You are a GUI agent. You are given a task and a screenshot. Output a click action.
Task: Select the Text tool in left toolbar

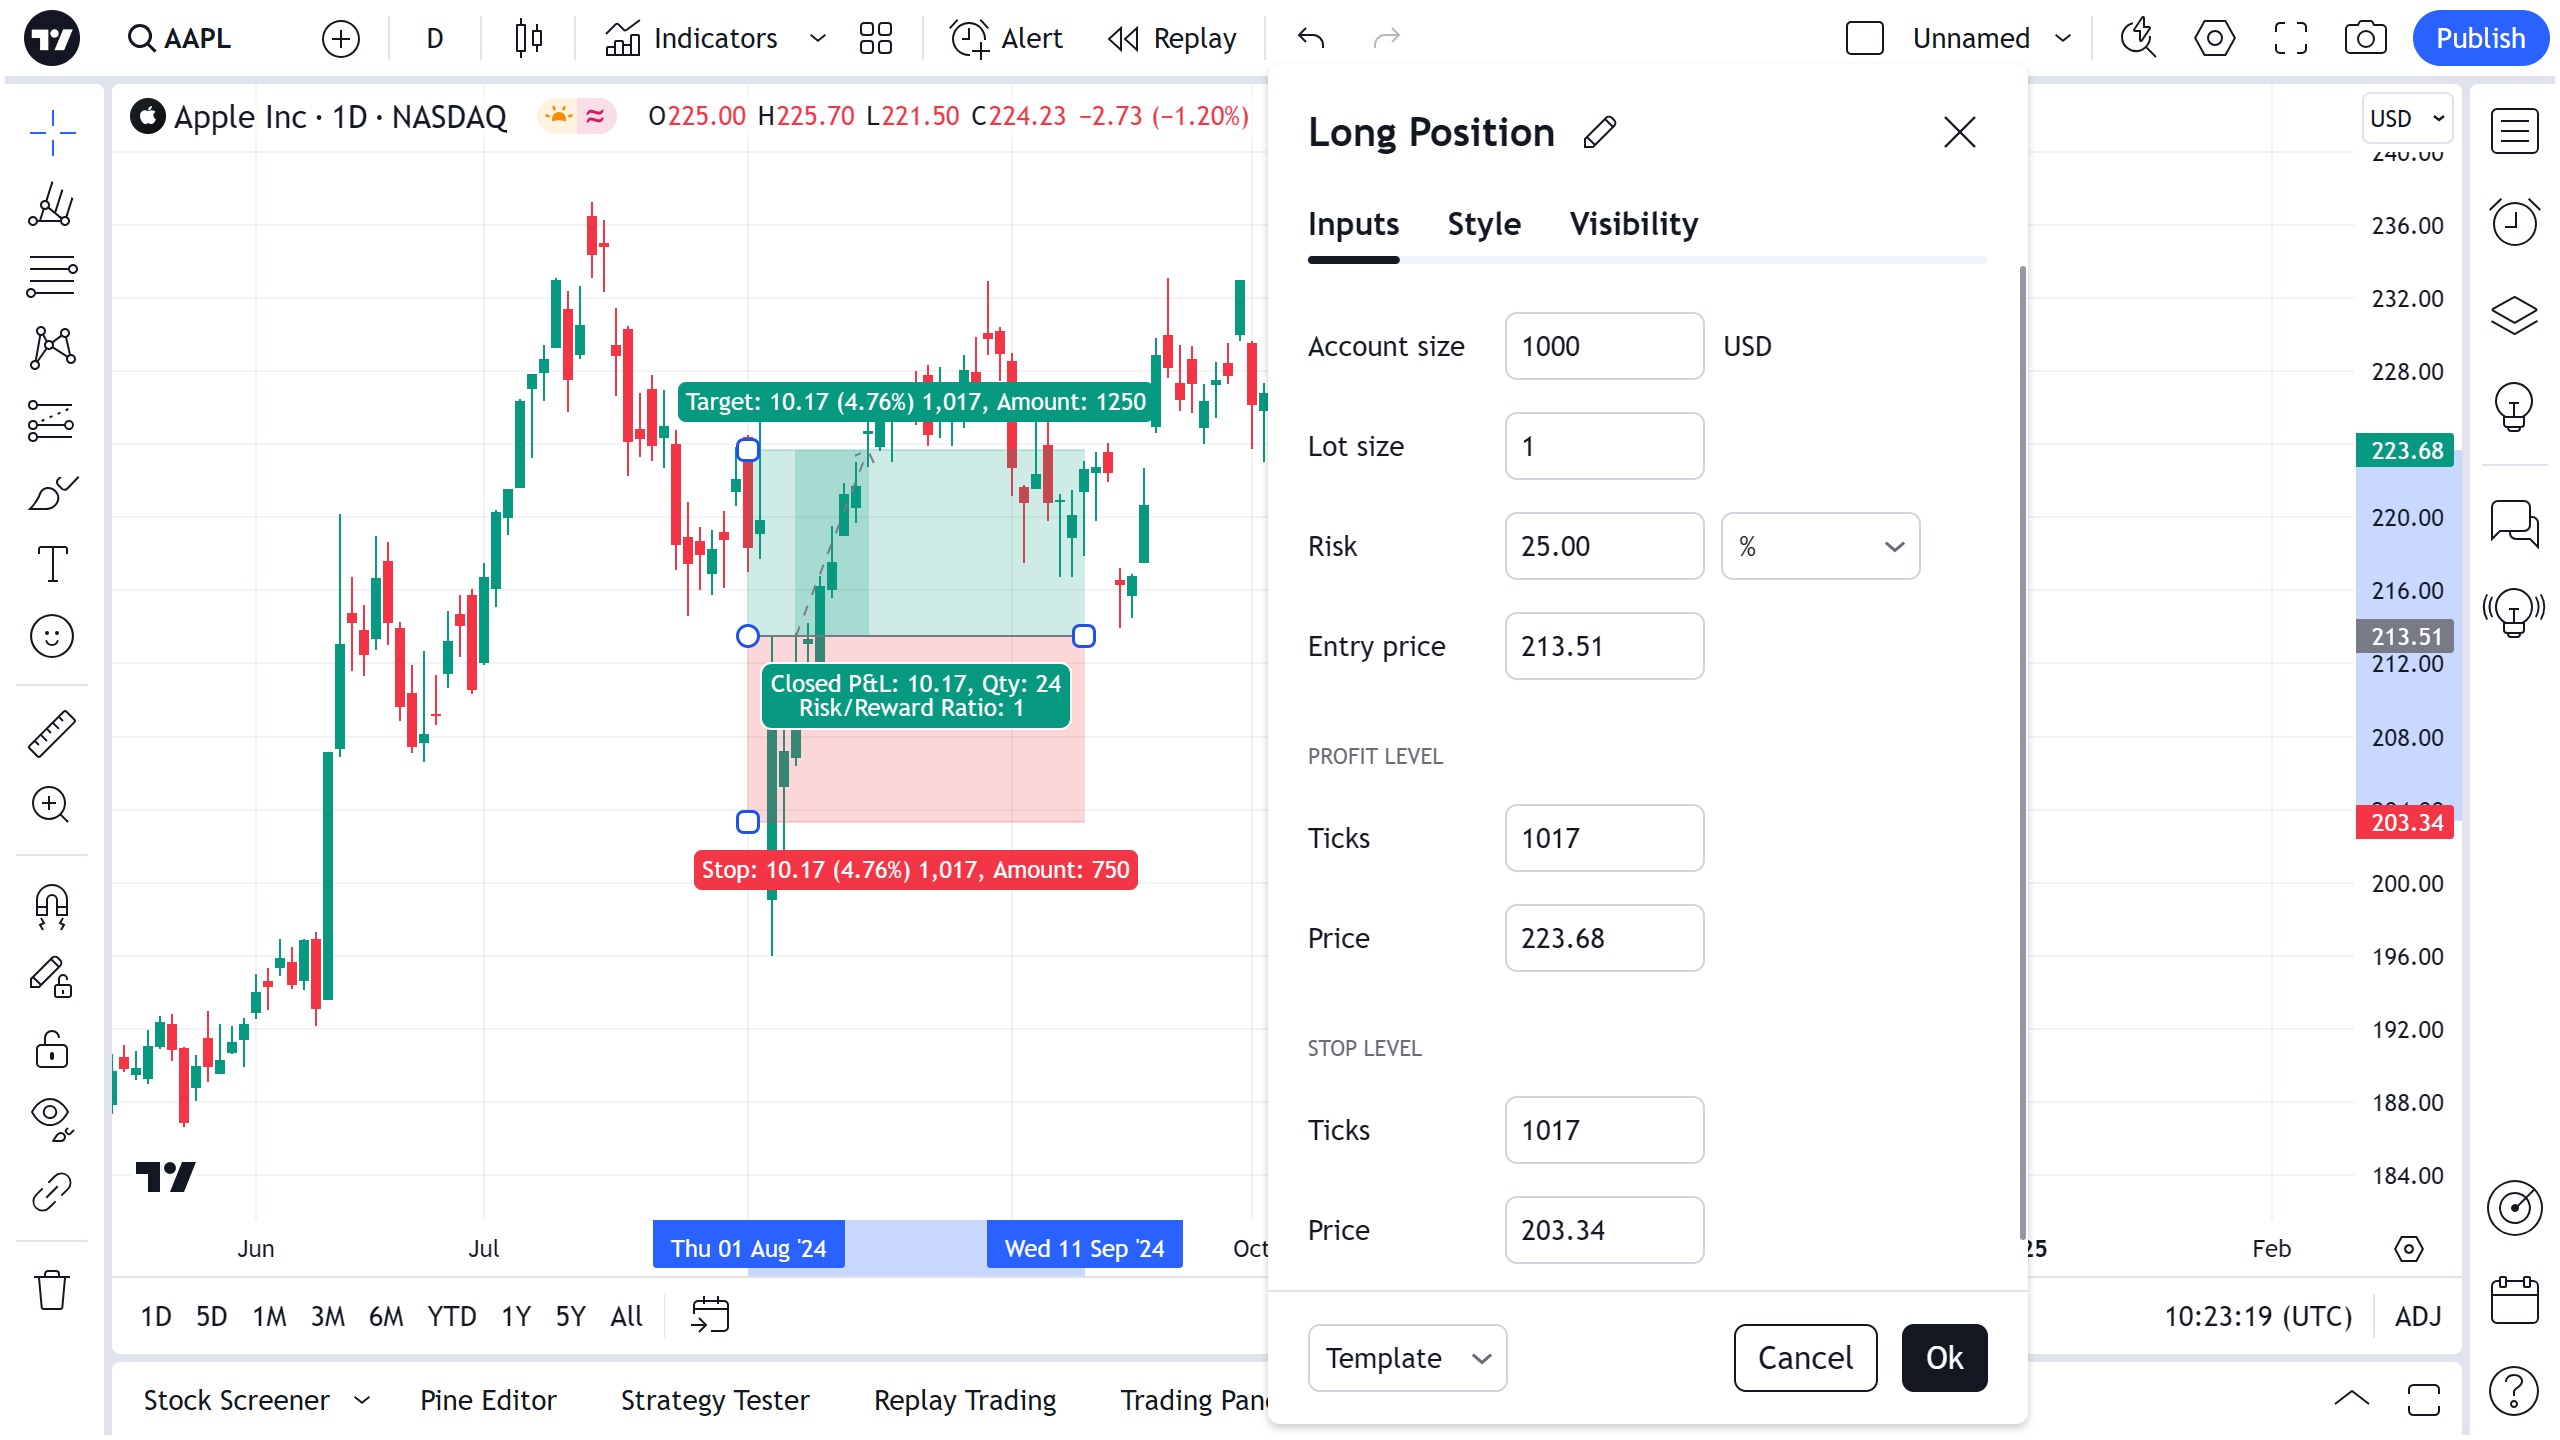[52, 564]
